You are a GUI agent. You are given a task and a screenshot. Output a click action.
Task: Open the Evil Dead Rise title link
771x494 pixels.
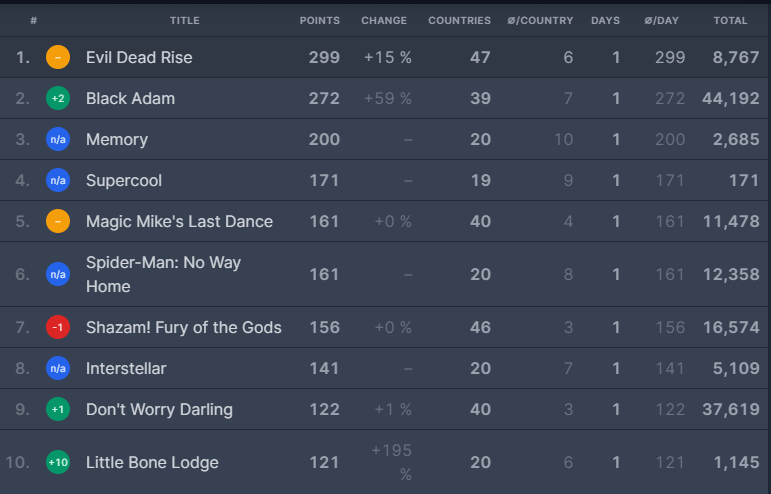[x=139, y=58]
